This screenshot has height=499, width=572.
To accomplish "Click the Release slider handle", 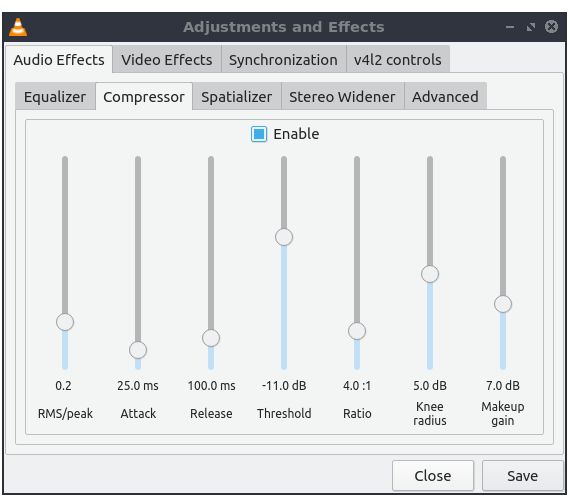I will [211, 338].
